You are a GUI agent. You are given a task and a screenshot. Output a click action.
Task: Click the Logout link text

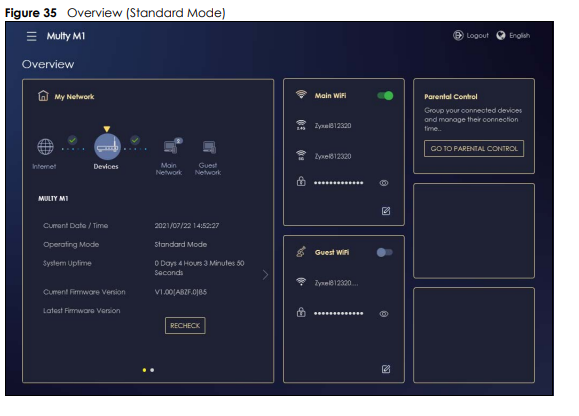tap(477, 35)
